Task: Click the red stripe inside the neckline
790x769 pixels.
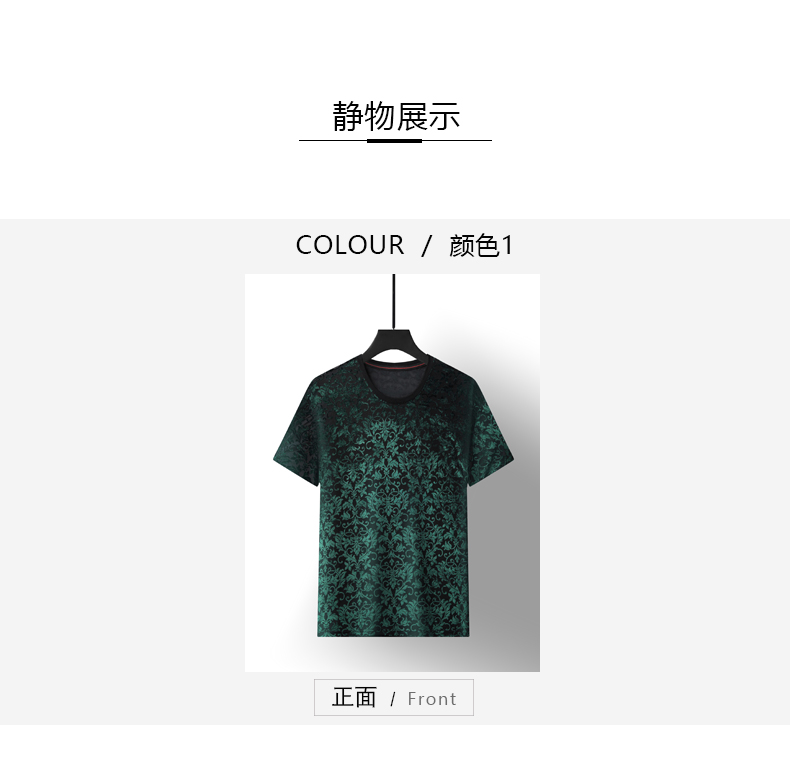Action: [x=394, y=366]
